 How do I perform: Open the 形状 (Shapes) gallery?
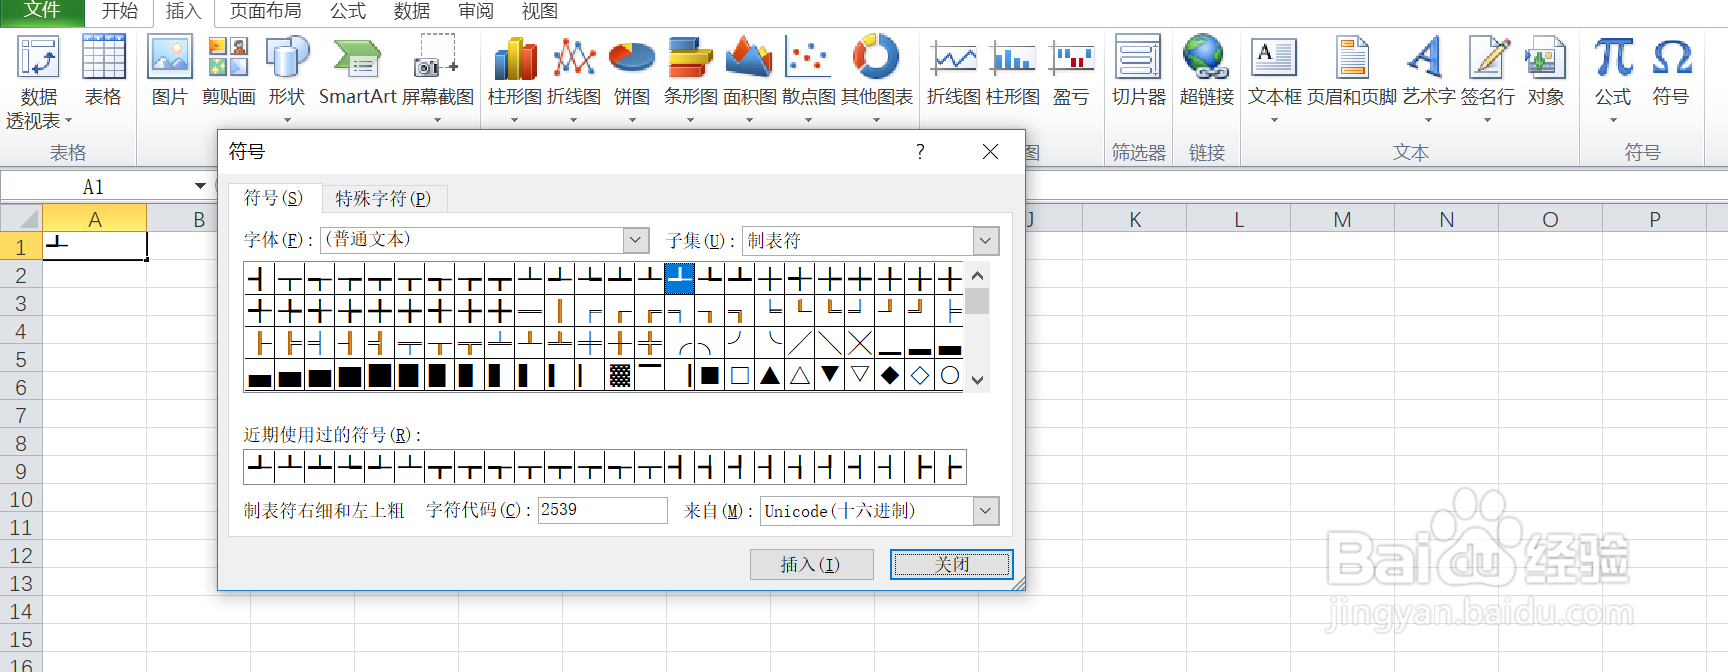coord(287,78)
